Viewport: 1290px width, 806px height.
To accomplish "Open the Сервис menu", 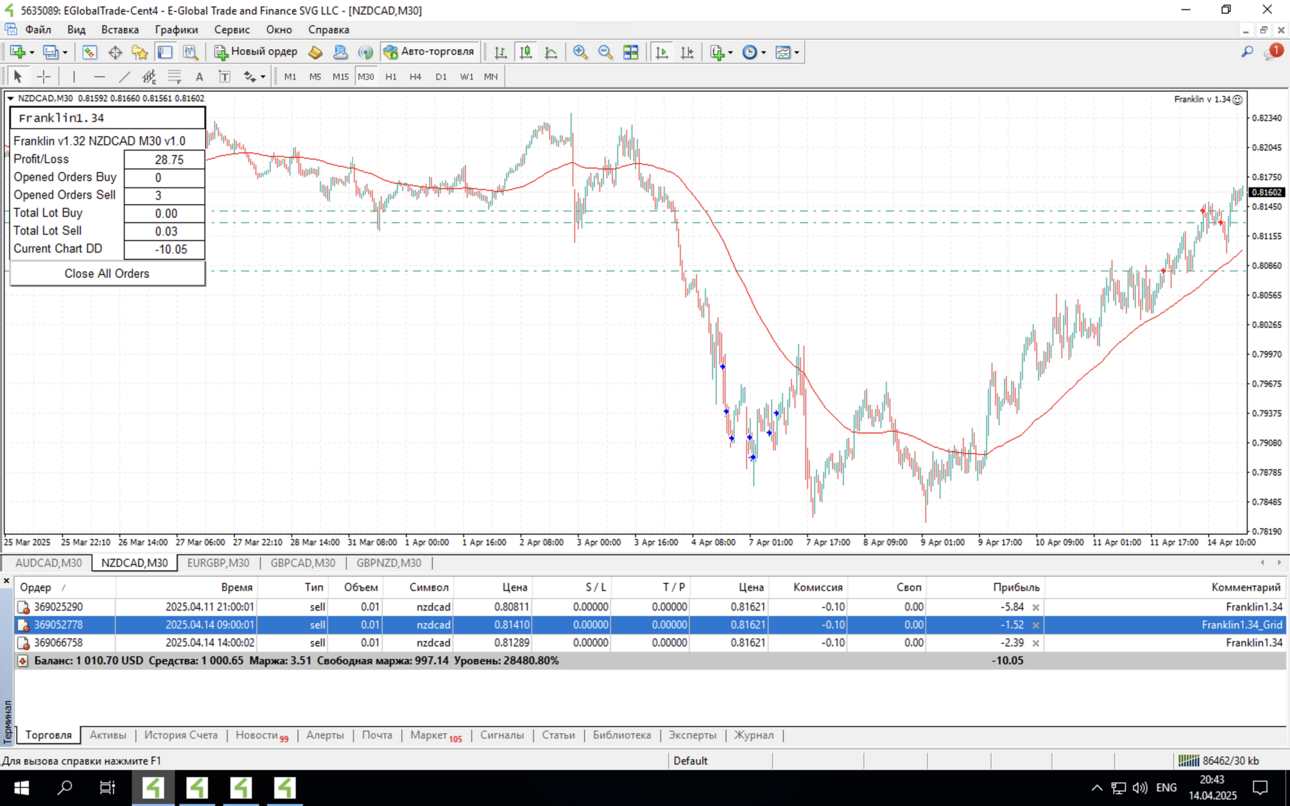I will pos(232,30).
